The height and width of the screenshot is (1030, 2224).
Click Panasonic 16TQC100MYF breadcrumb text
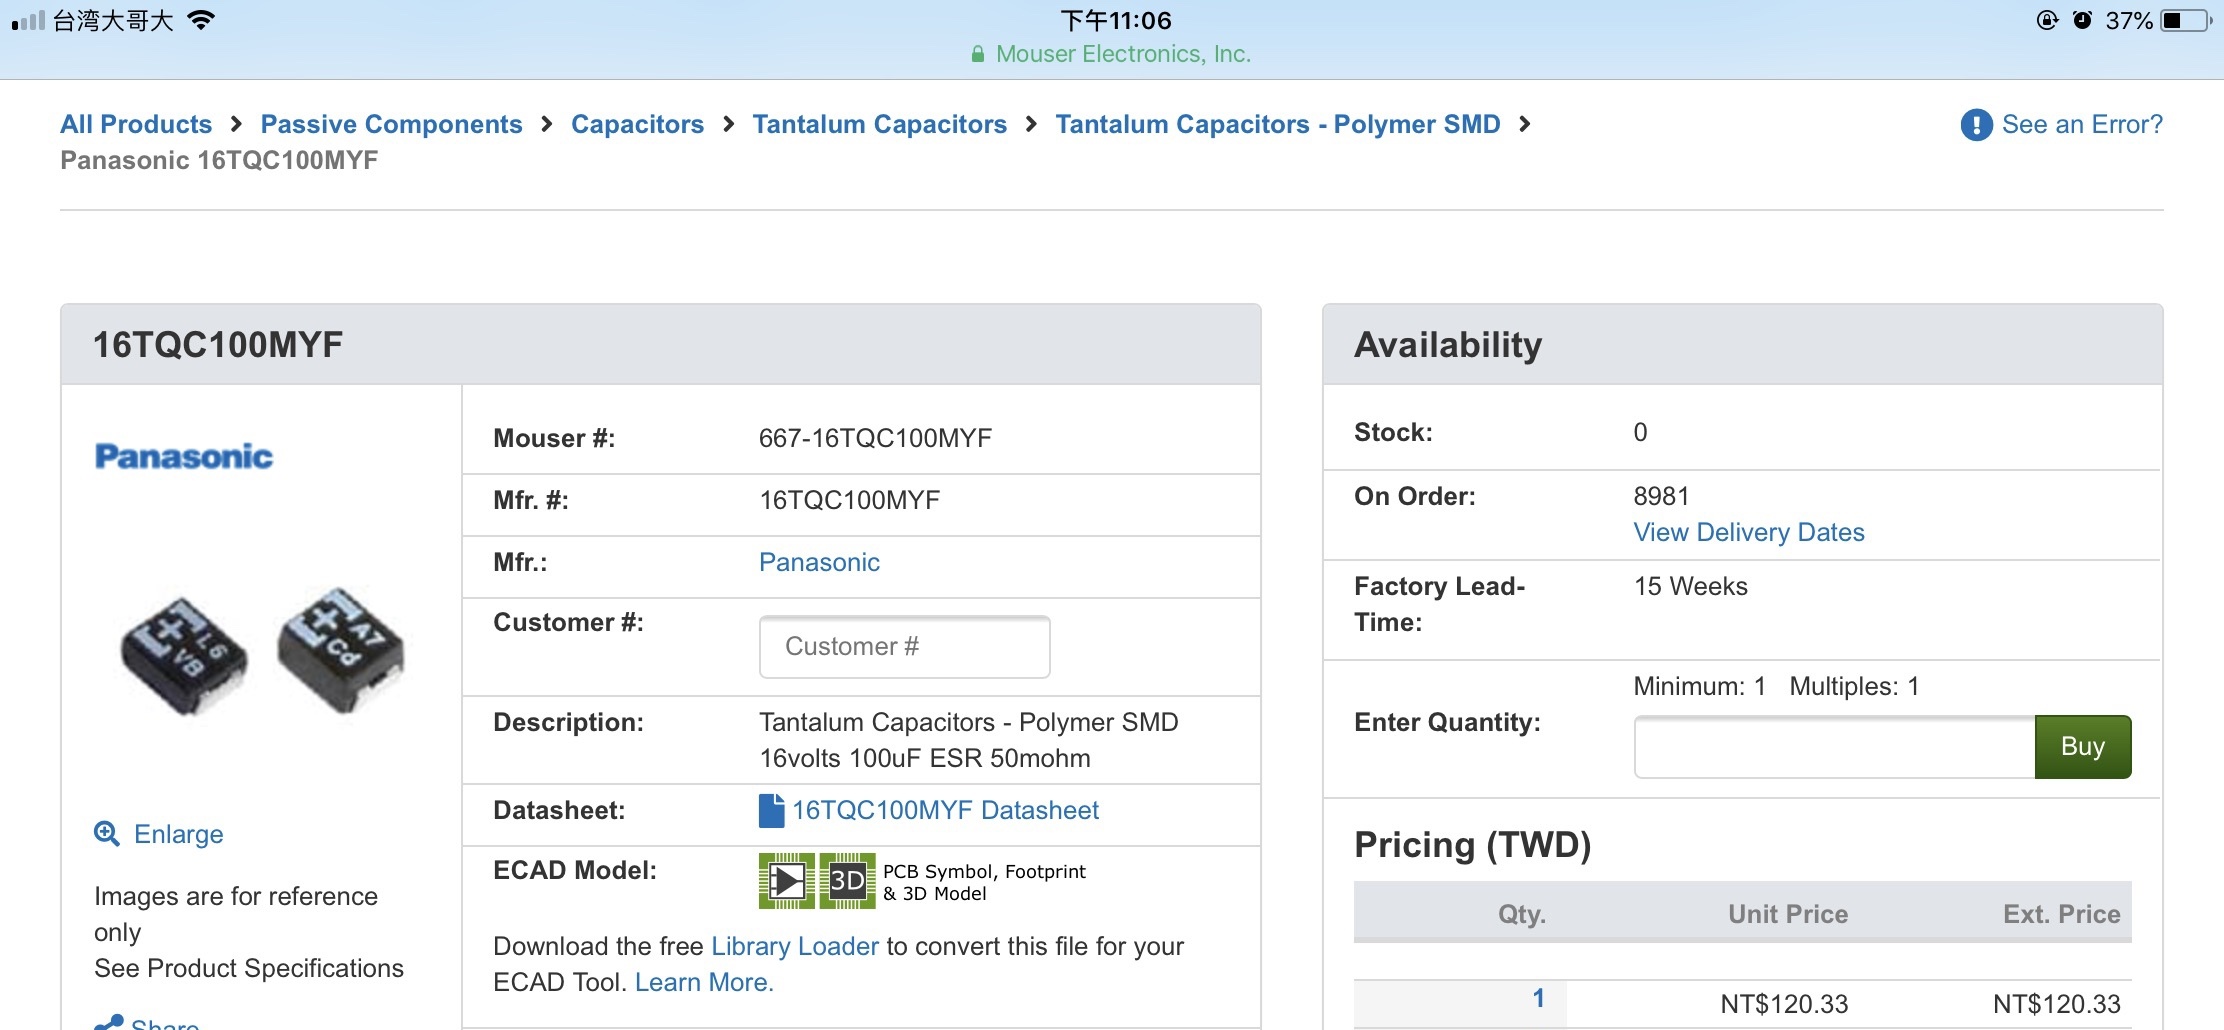click(x=219, y=160)
